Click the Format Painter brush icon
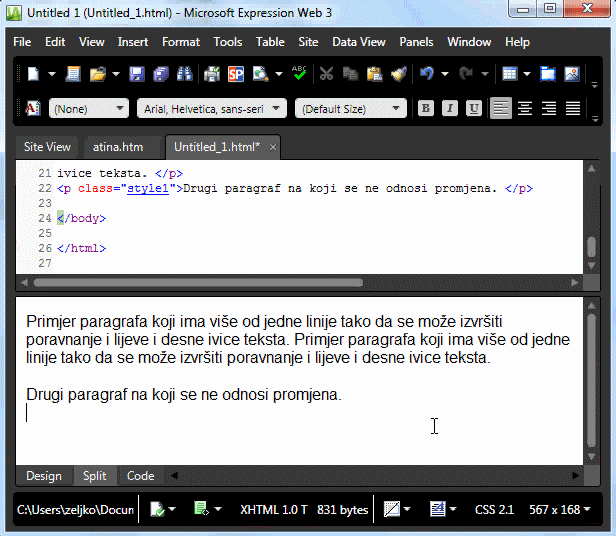The width and height of the screenshot is (616, 536). click(x=398, y=74)
